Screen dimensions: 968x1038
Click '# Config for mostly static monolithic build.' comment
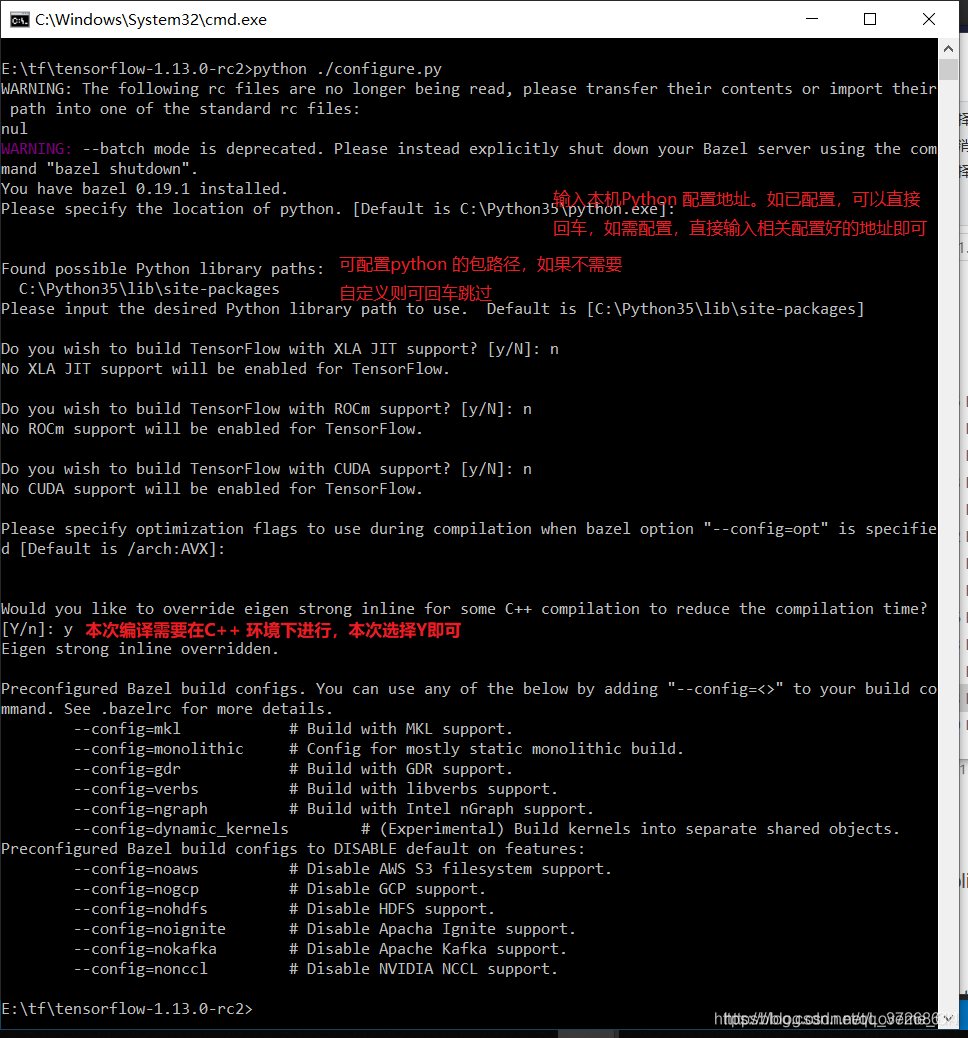(x=487, y=749)
